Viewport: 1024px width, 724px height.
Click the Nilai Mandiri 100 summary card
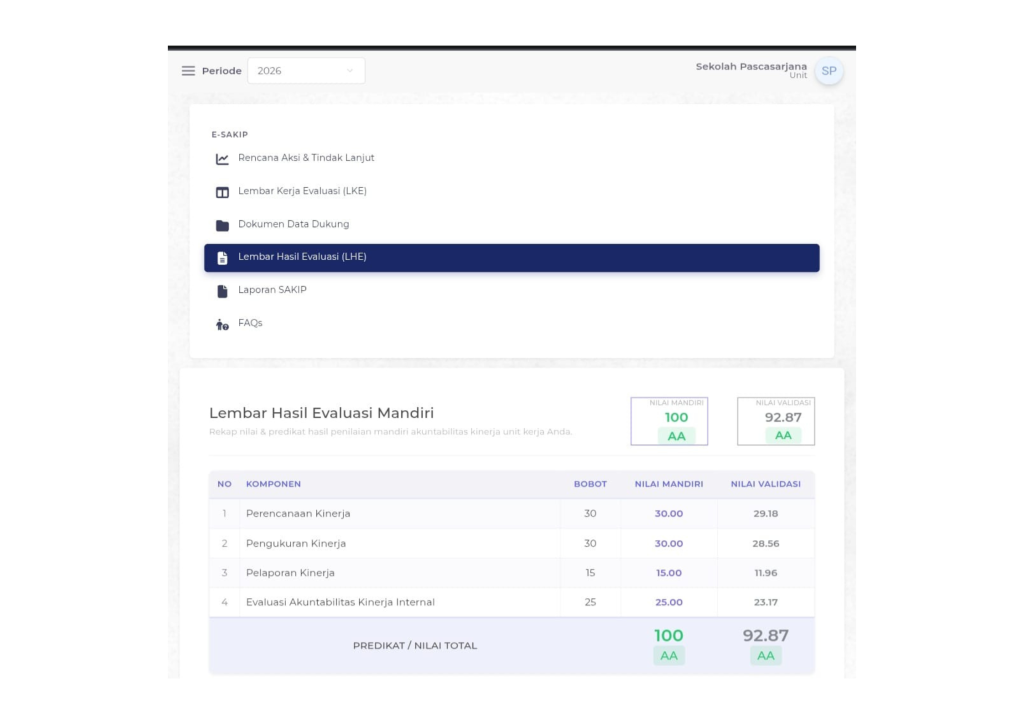(669, 421)
